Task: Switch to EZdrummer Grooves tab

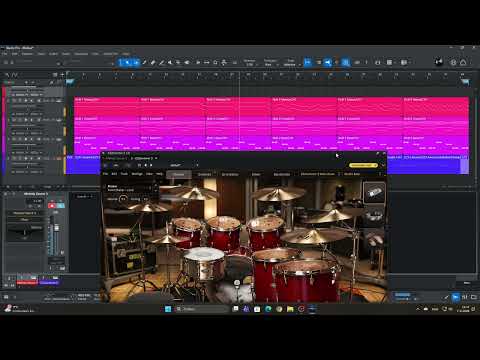Action: pos(205,174)
